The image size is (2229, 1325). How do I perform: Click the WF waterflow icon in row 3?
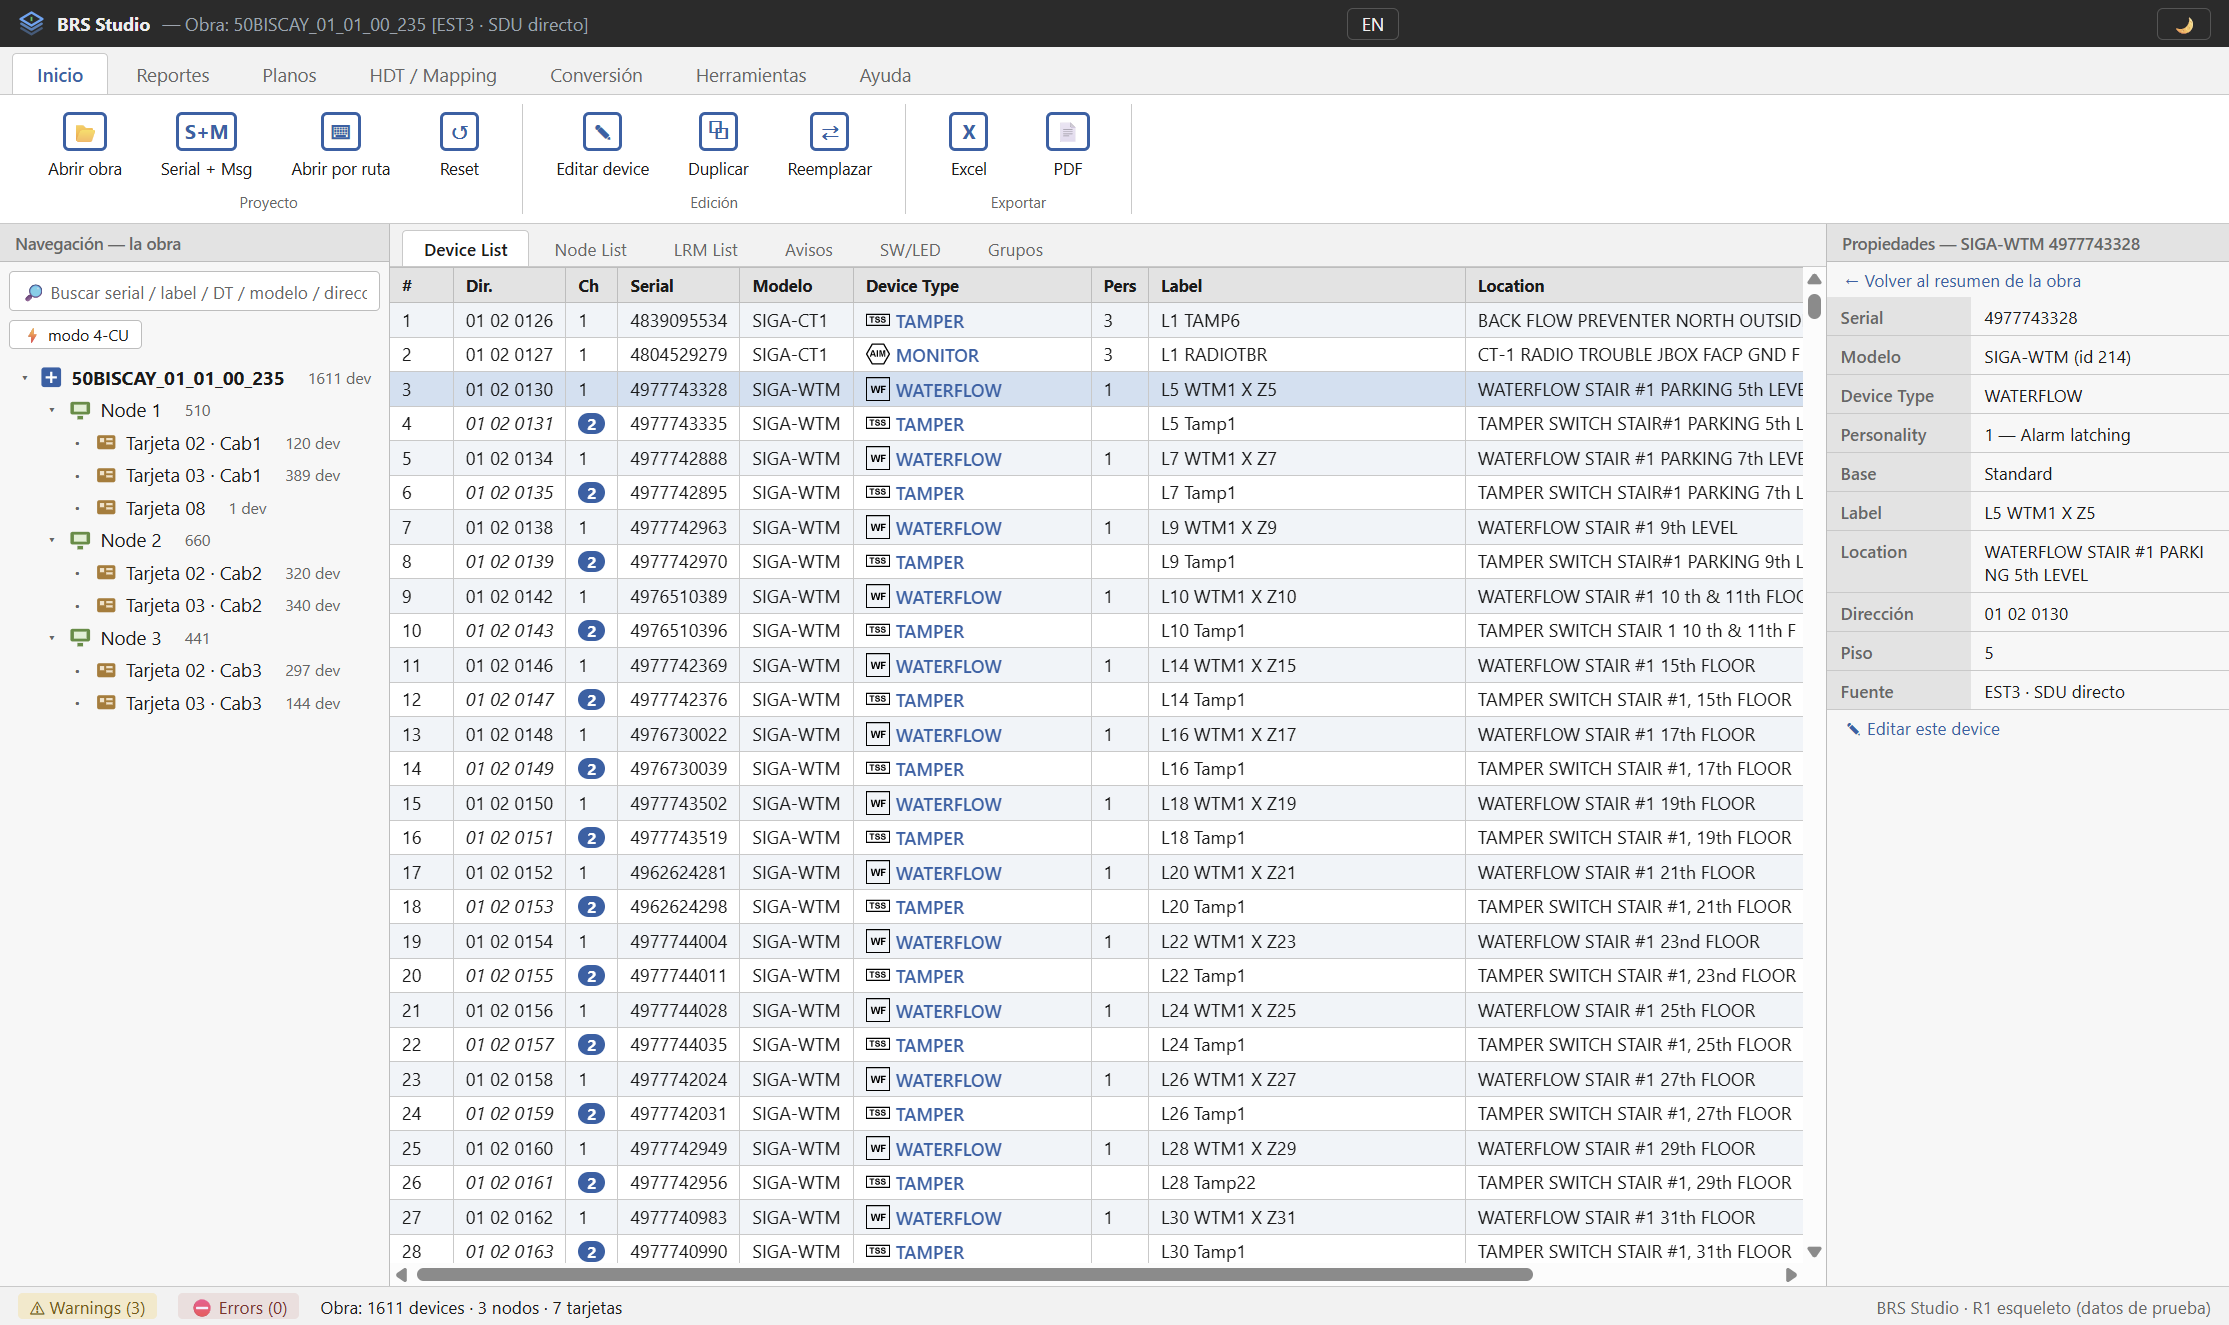pos(878,389)
